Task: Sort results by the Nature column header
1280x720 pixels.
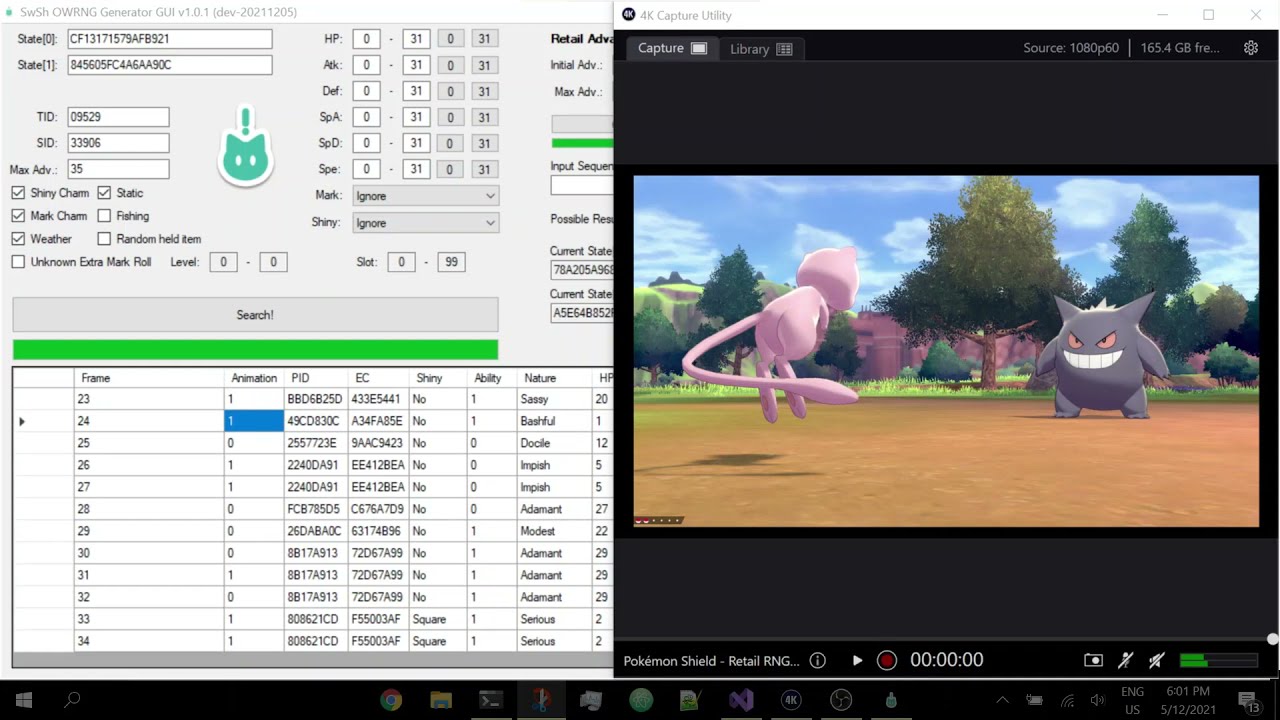Action: (x=554, y=378)
